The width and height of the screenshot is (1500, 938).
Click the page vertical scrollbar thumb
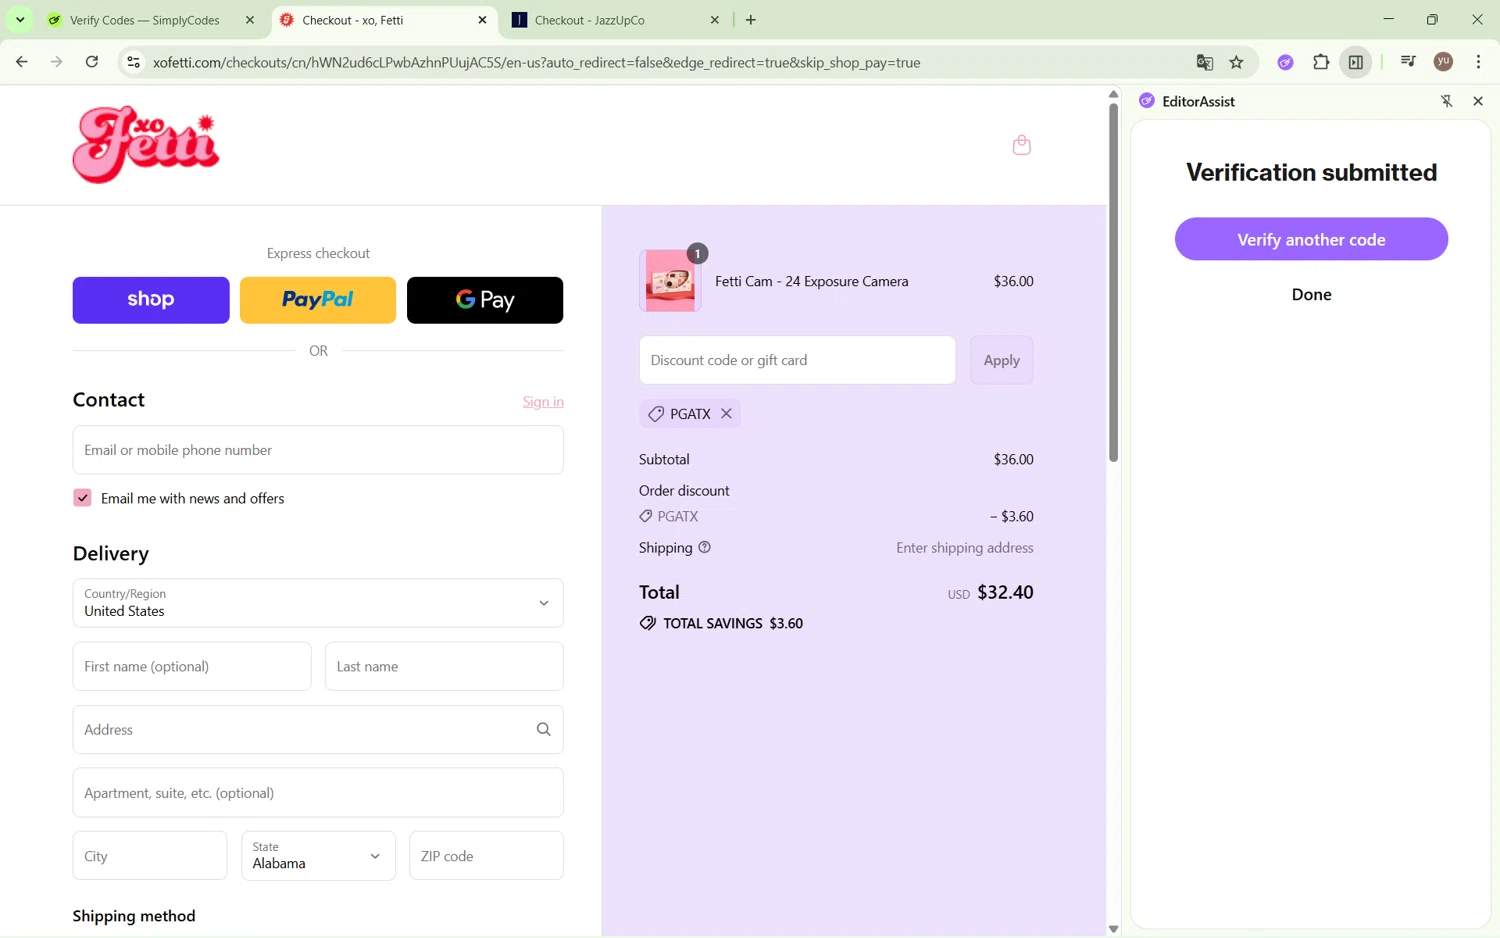click(1113, 283)
